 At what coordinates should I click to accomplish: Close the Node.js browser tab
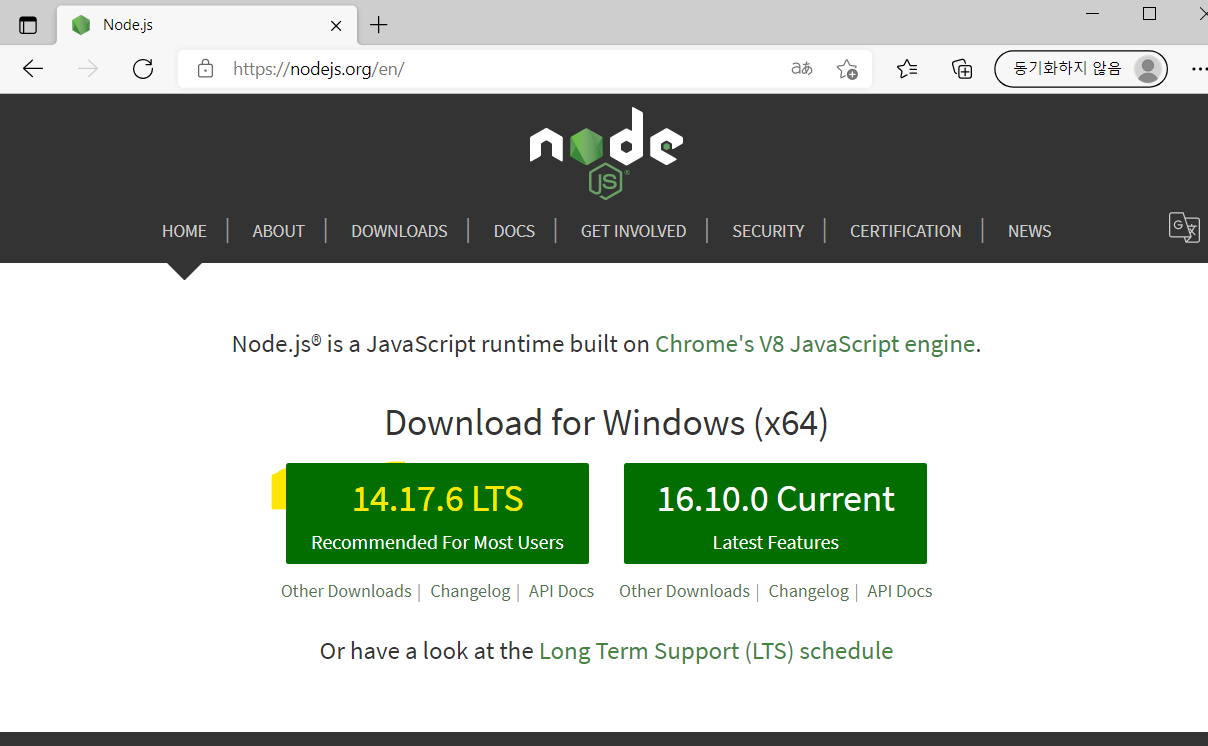[337, 25]
